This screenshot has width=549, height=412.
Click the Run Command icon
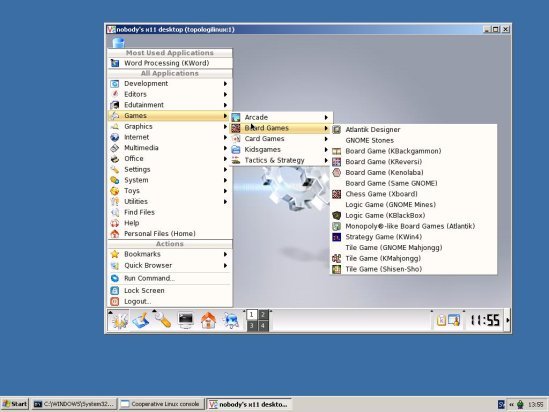point(114,278)
